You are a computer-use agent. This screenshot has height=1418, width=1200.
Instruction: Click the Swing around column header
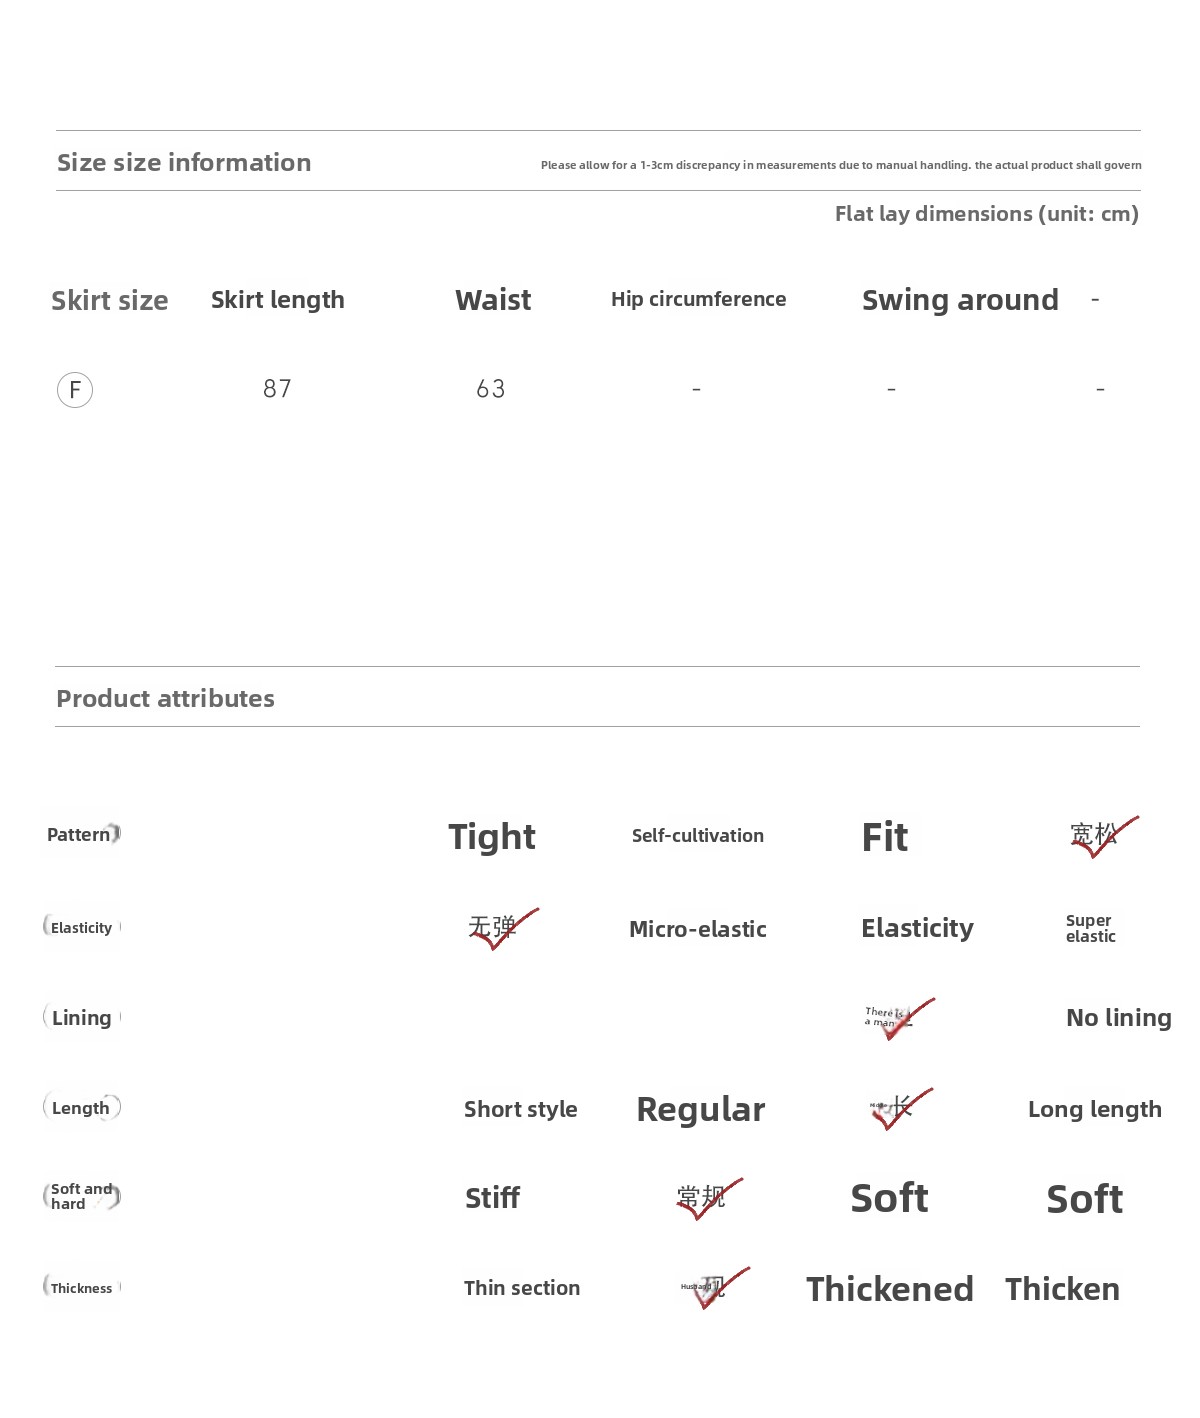coord(960,300)
